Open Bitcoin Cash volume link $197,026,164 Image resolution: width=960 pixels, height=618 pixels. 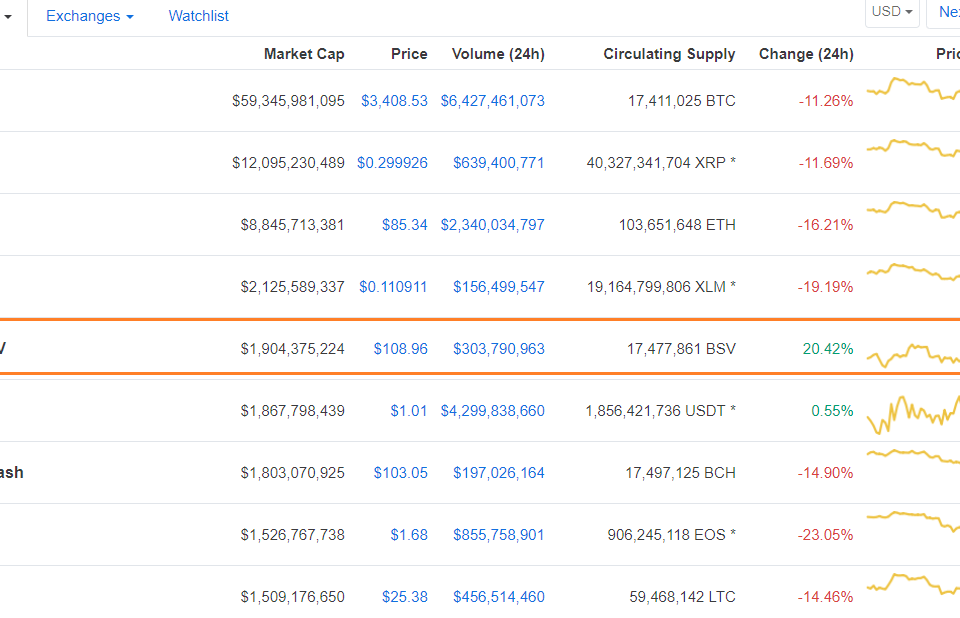pyautogui.click(x=498, y=473)
